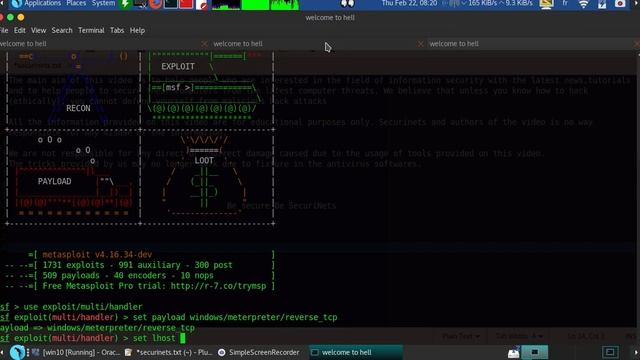
Task: Select the active workspace in switcher
Action: [x=535, y=352]
